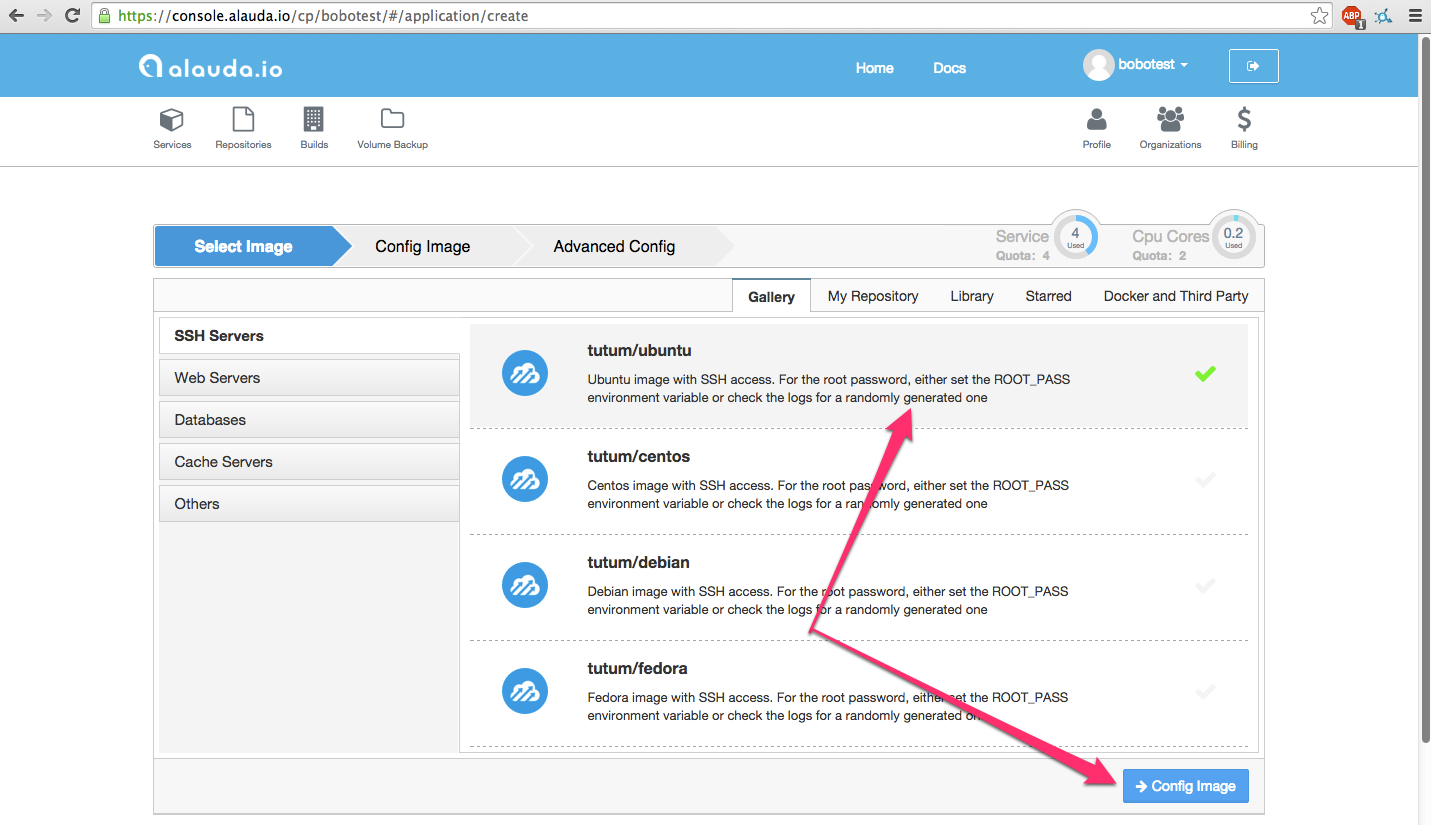Image resolution: width=1431 pixels, height=825 pixels.
Task: Click the tutum/centos title text
Action: click(639, 457)
